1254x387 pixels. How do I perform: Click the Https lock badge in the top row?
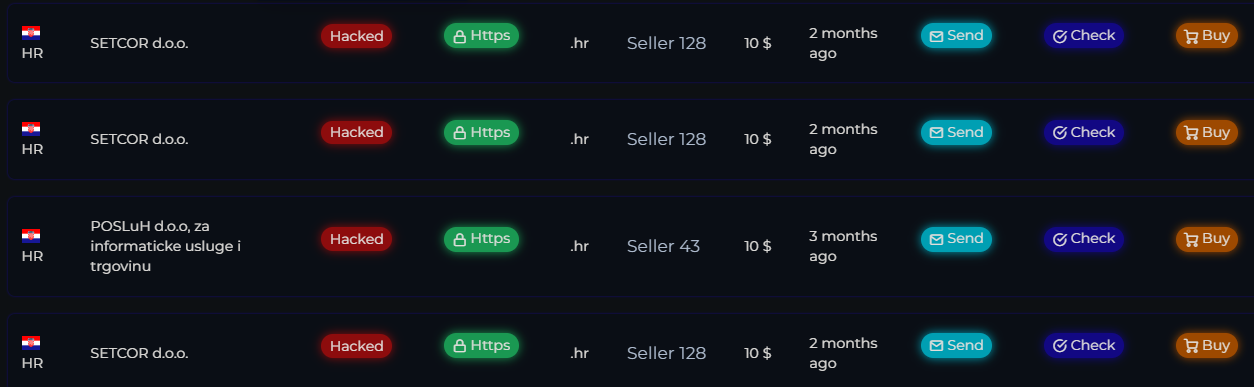481,36
